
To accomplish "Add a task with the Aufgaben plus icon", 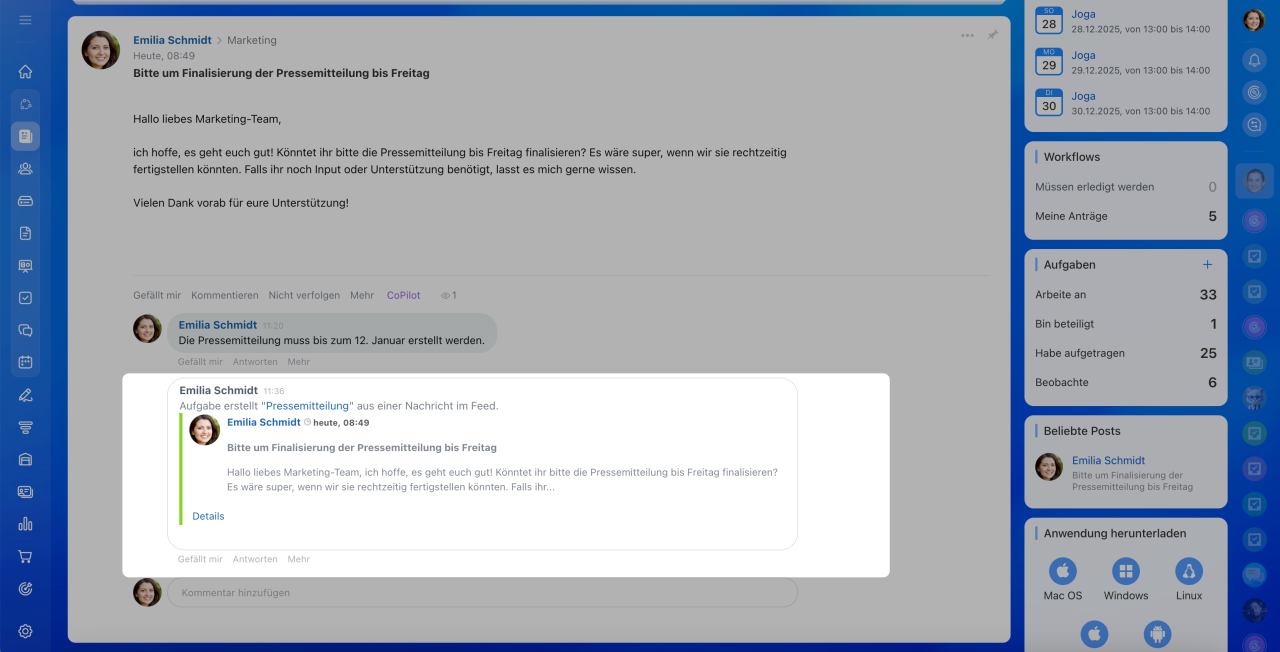I will 1207,265.
